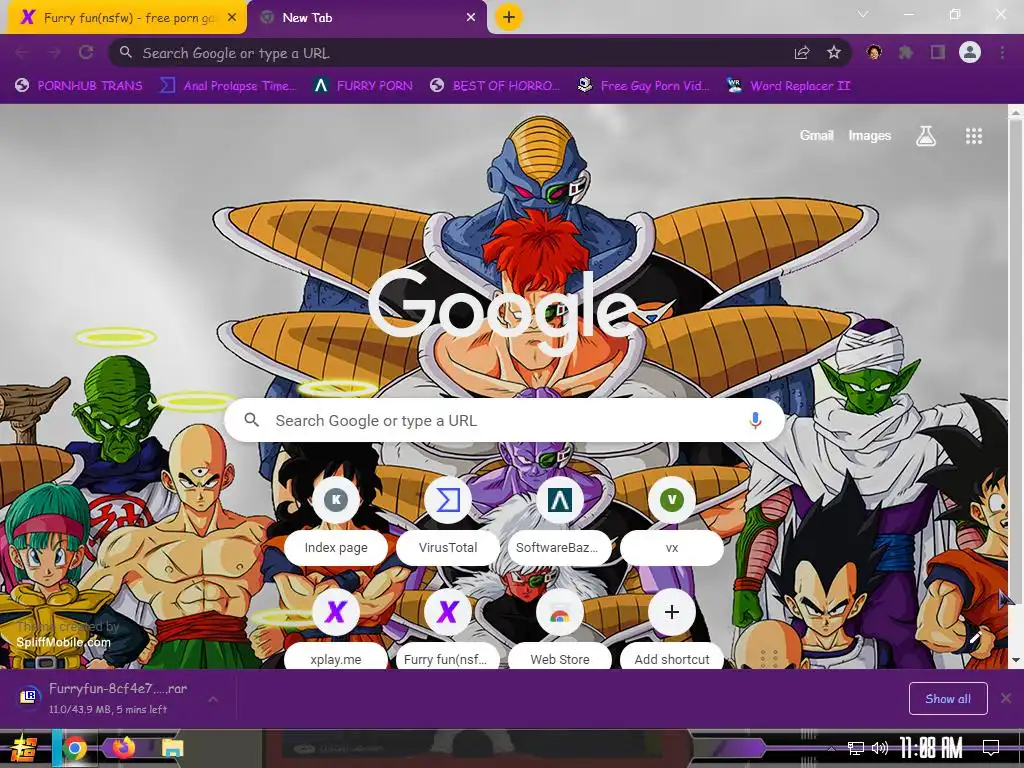Viewport: 1024px width, 768px height.
Task: Click the Chrome icon in the taskbar
Action: pos(75,748)
